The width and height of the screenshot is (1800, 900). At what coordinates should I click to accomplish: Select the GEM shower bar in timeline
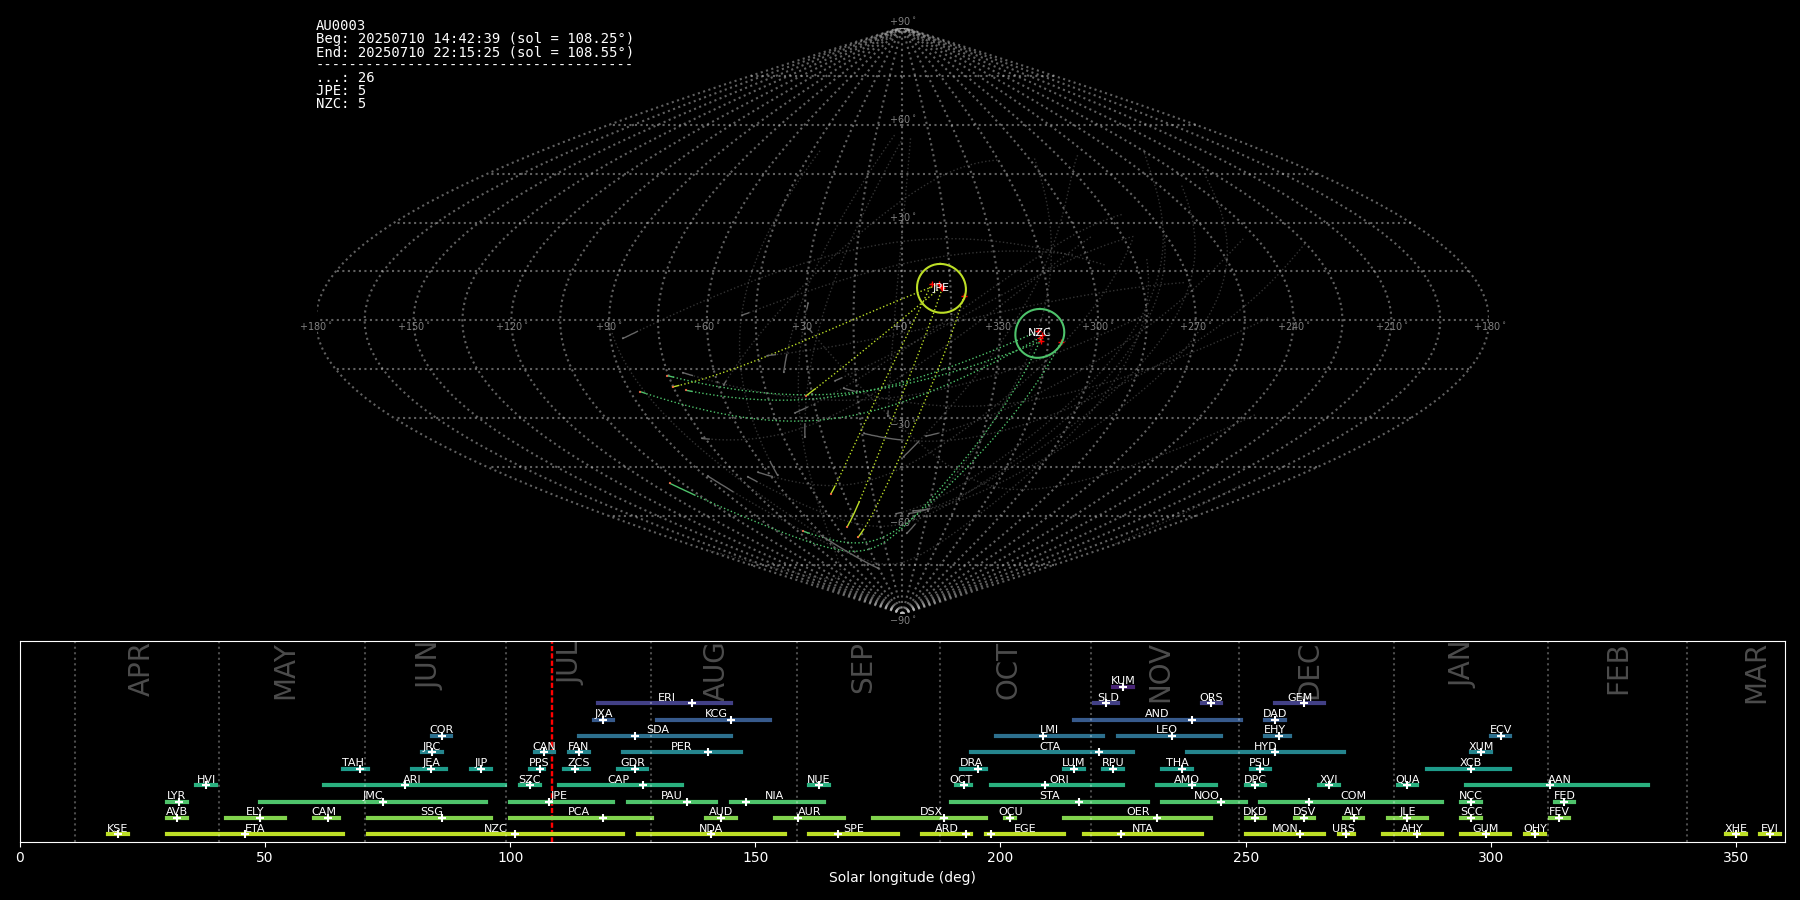coord(1299,703)
